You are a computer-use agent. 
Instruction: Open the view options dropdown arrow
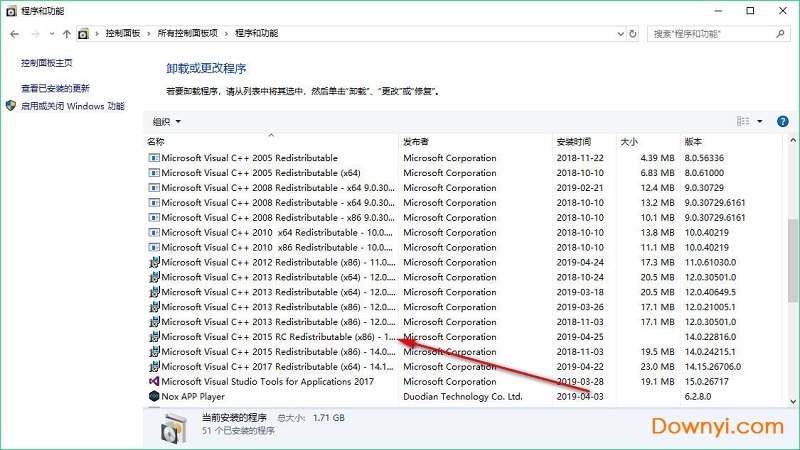(x=760, y=121)
